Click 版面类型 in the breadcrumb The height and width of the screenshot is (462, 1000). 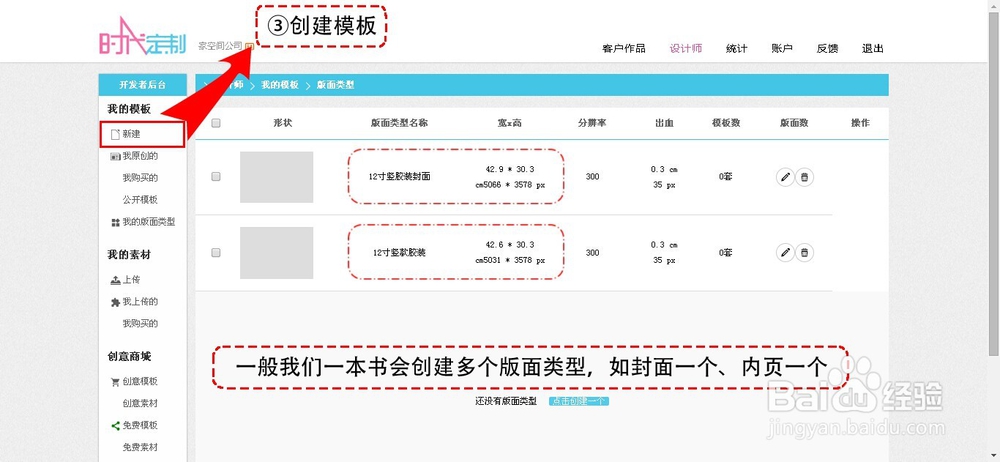(x=335, y=85)
